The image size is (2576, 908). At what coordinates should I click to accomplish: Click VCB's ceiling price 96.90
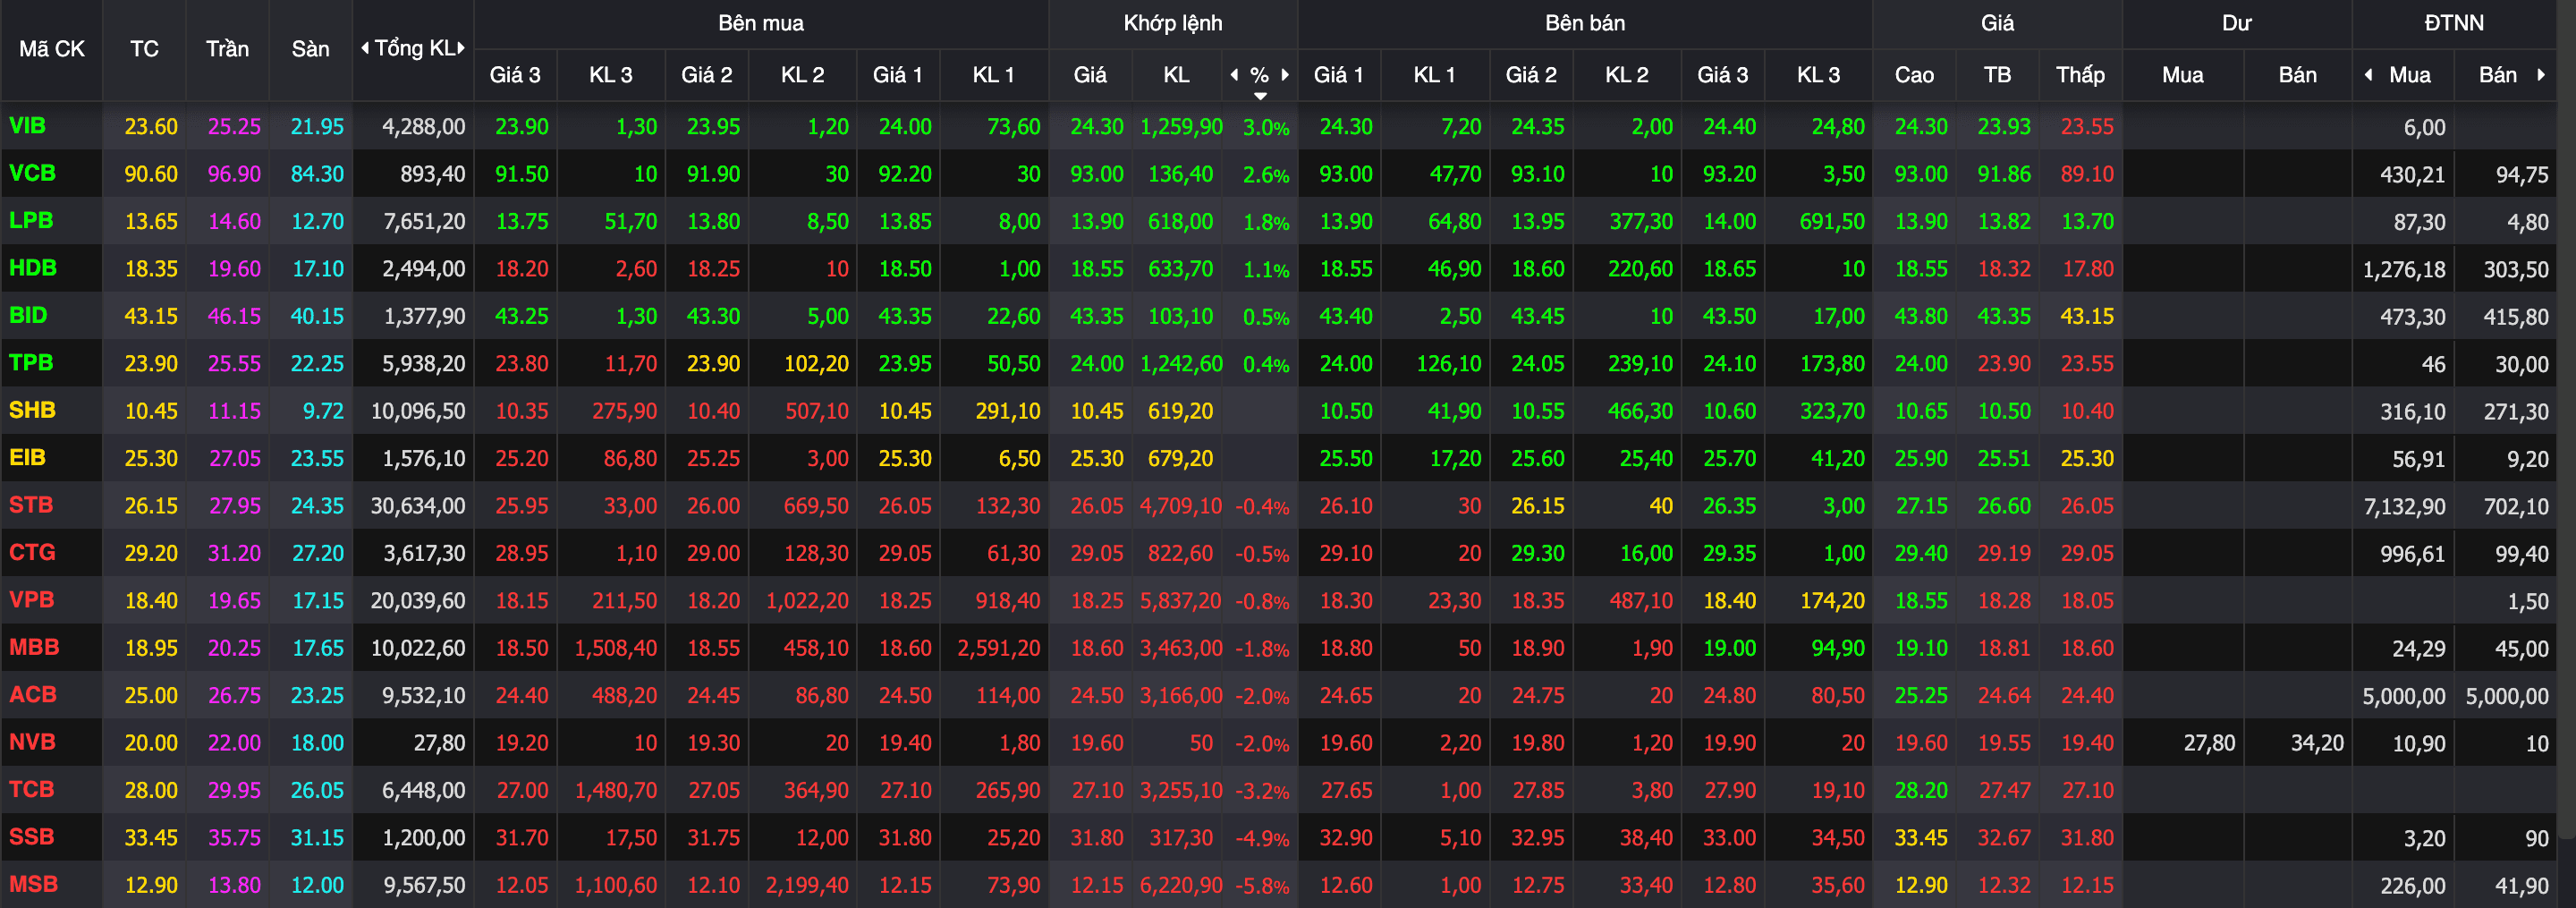pos(234,174)
